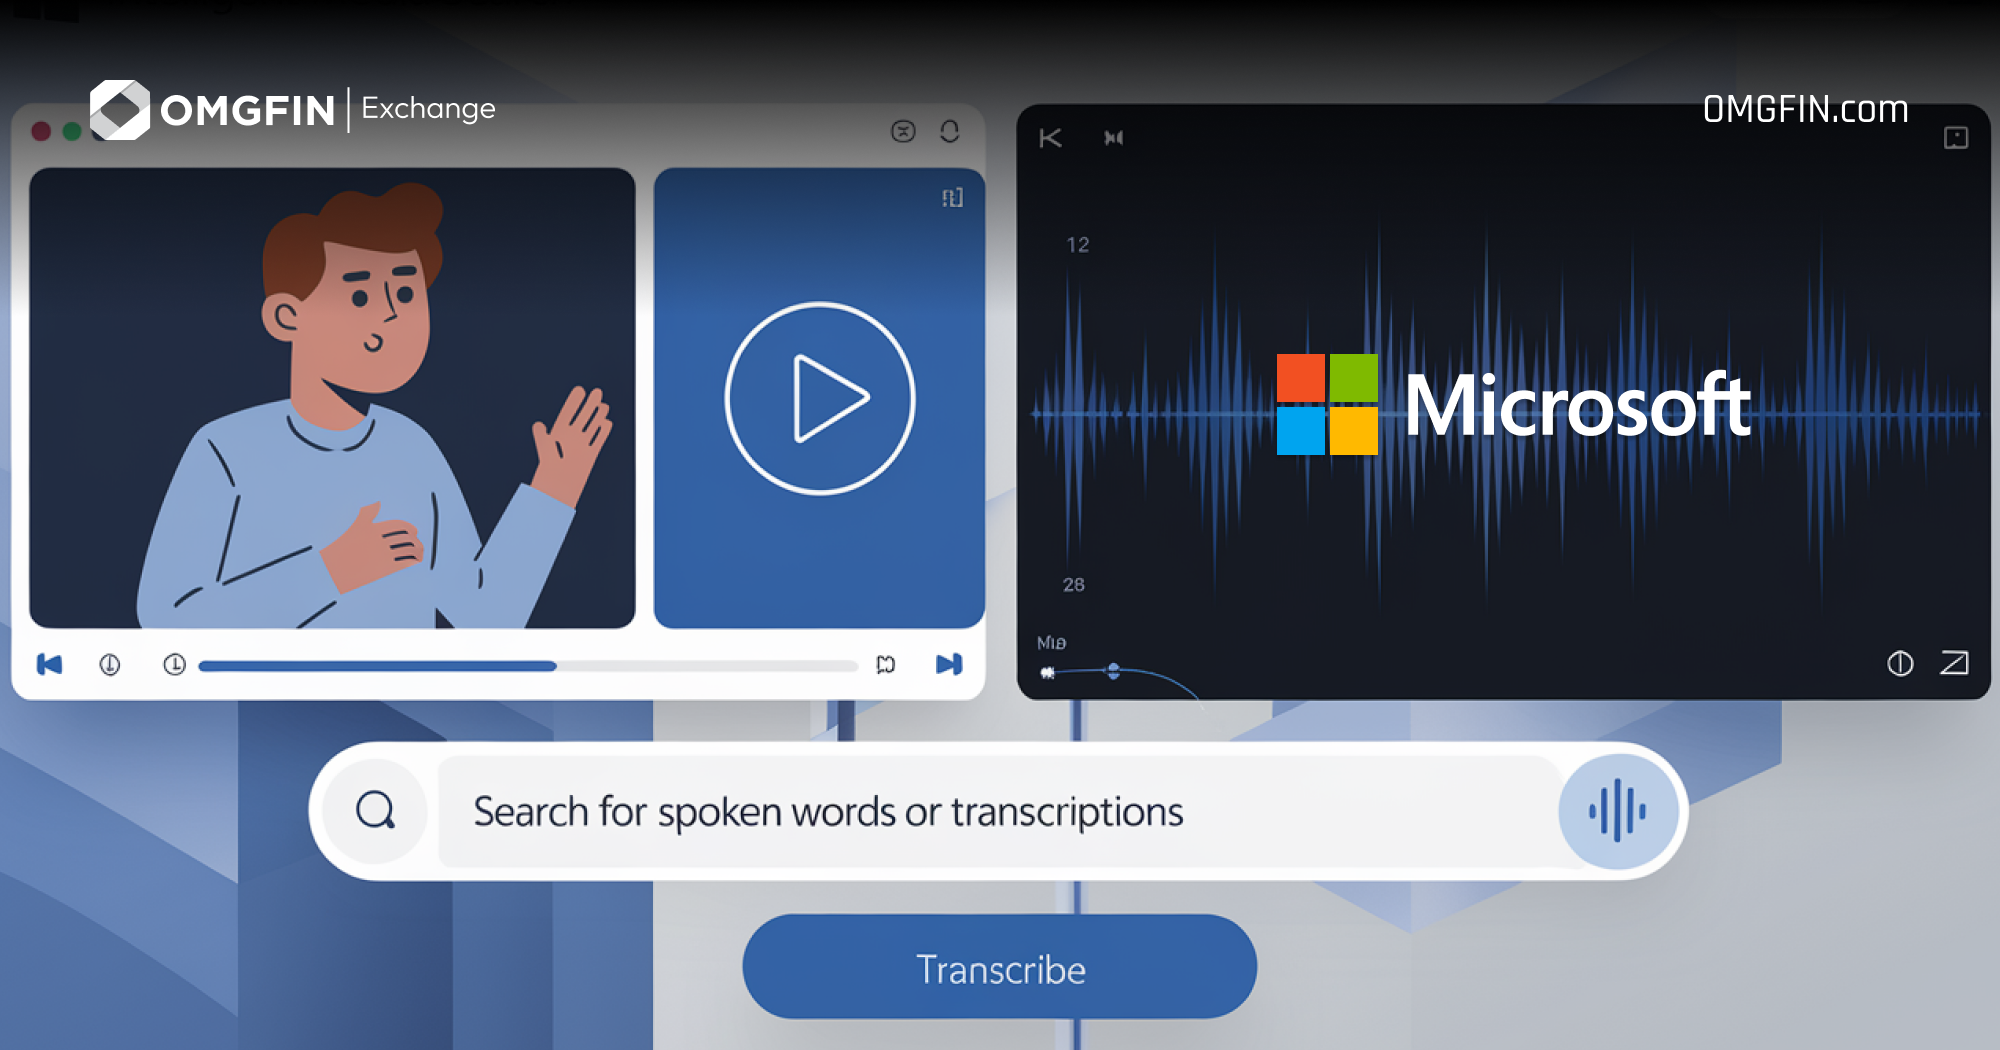Click the half-circle contrast icon in audio panel

[x=1900, y=663]
